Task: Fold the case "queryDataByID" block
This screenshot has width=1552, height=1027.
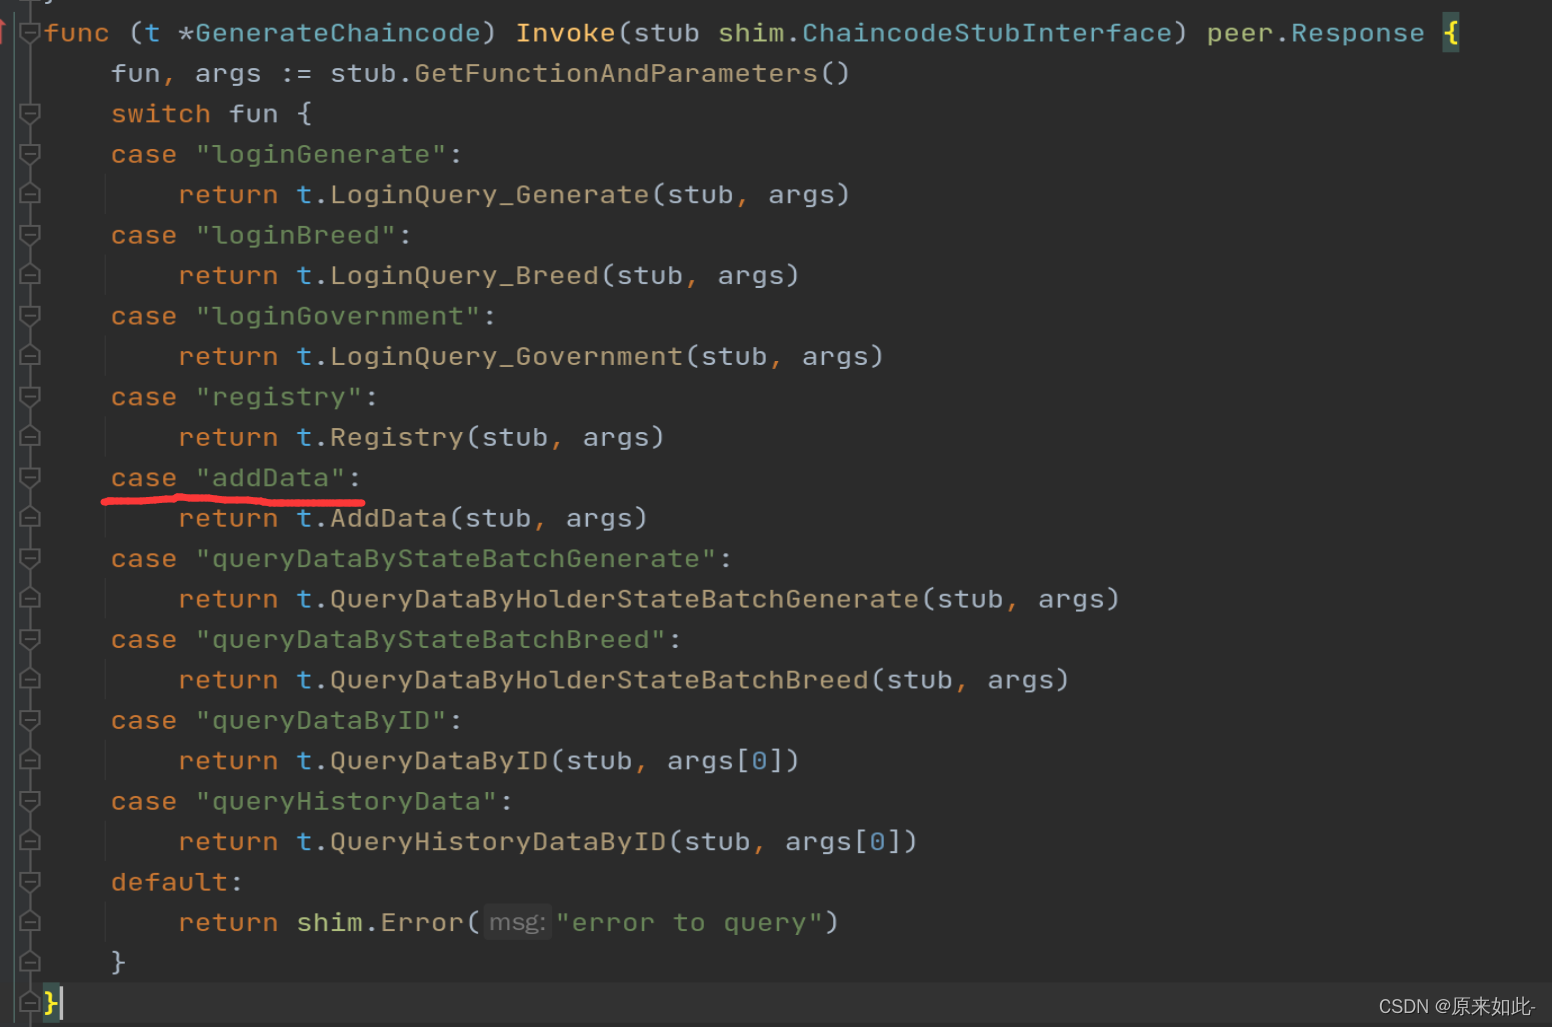Action: click(30, 720)
